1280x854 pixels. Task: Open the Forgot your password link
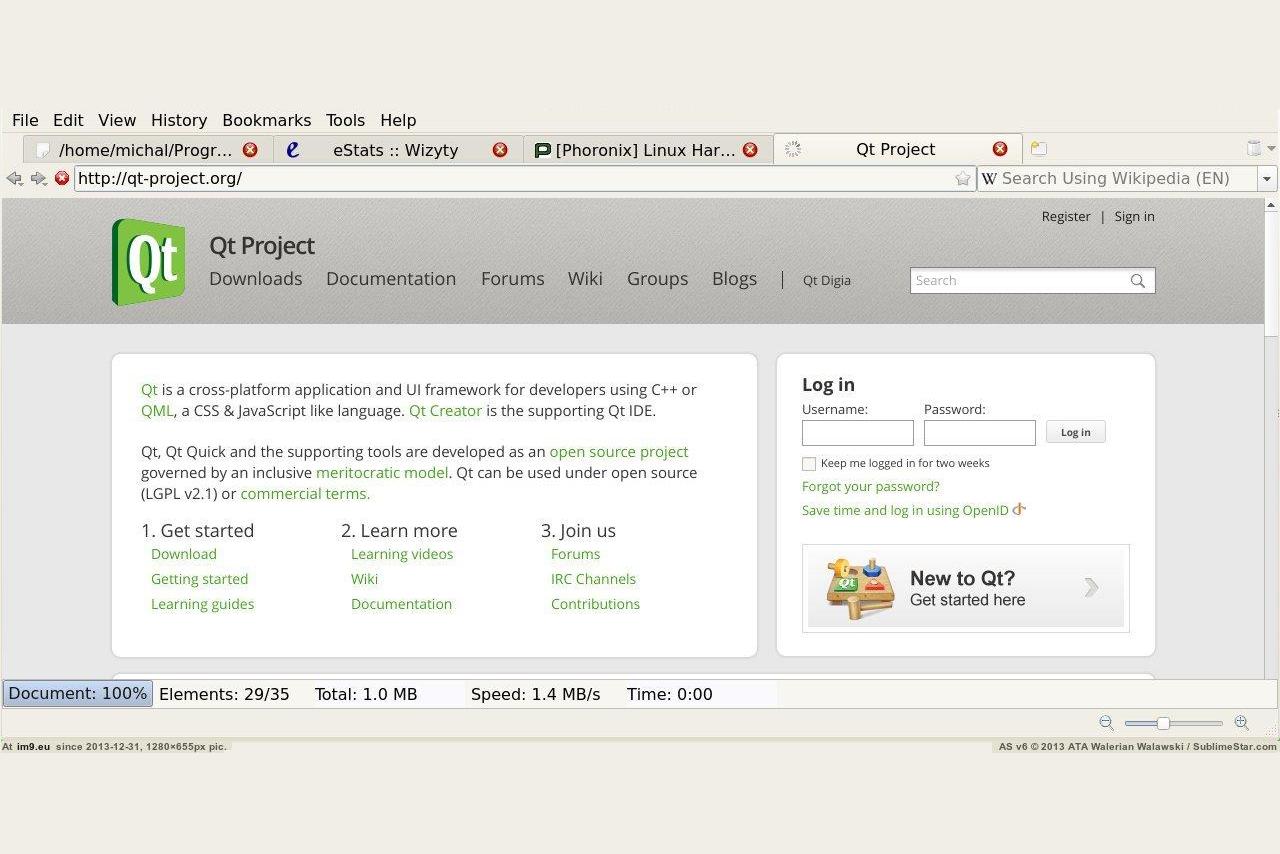(870, 486)
